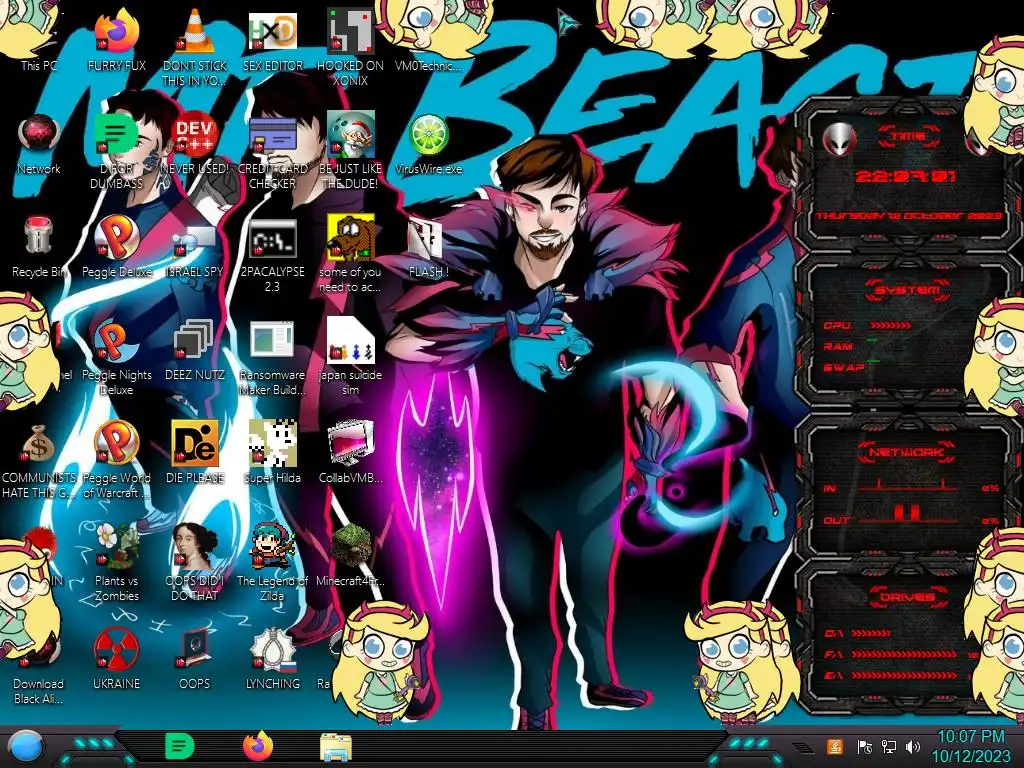Open File Explorer from taskbar
This screenshot has width=1024, height=768.
click(x=336, y=747)
